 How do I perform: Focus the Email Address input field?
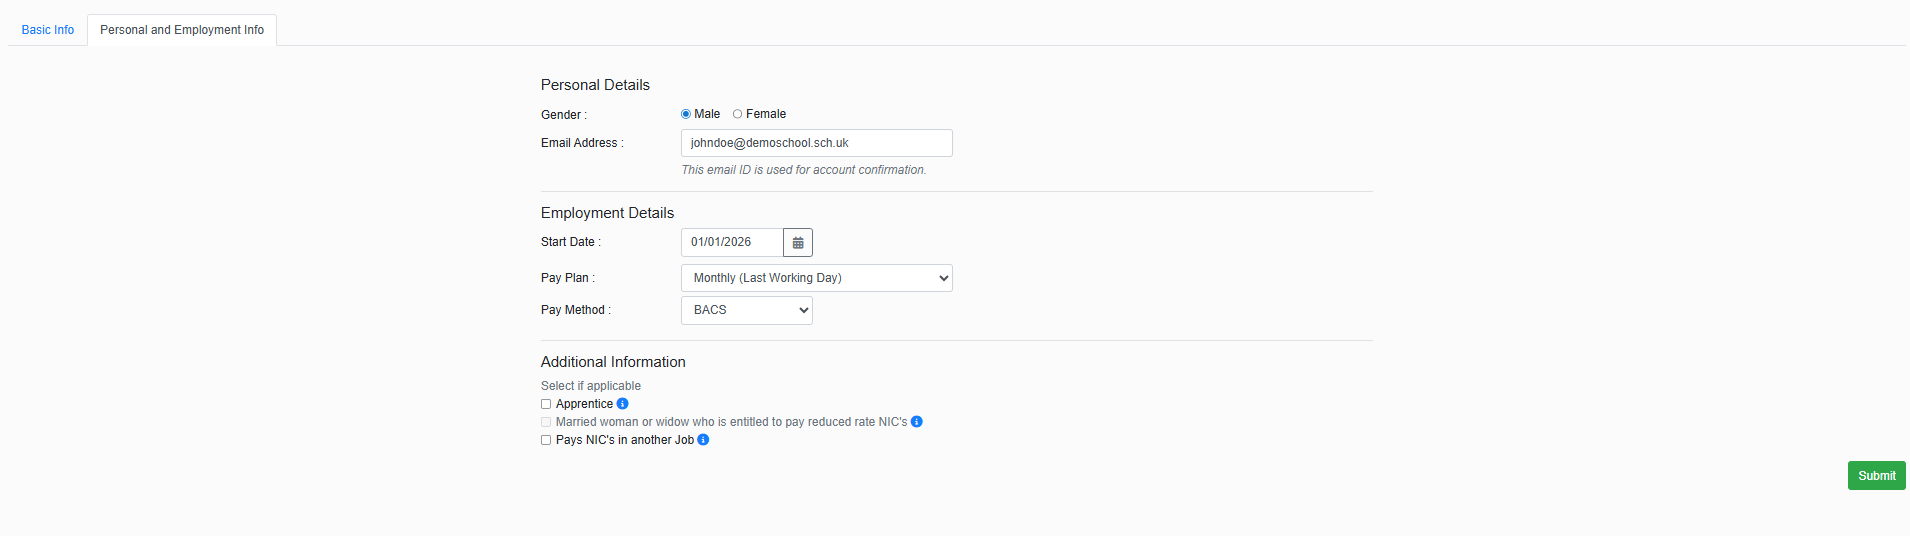tap(816, 143)
